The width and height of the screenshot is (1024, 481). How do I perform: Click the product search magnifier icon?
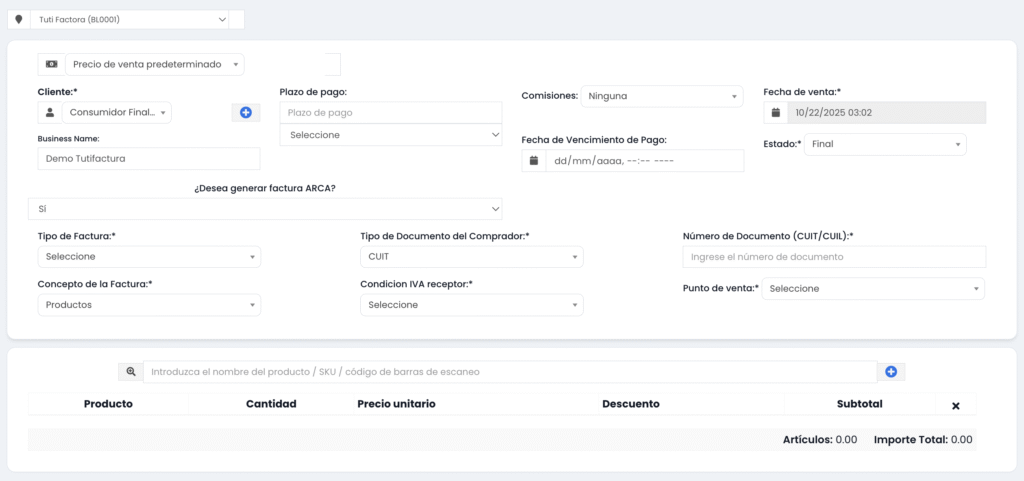(131, 372)
